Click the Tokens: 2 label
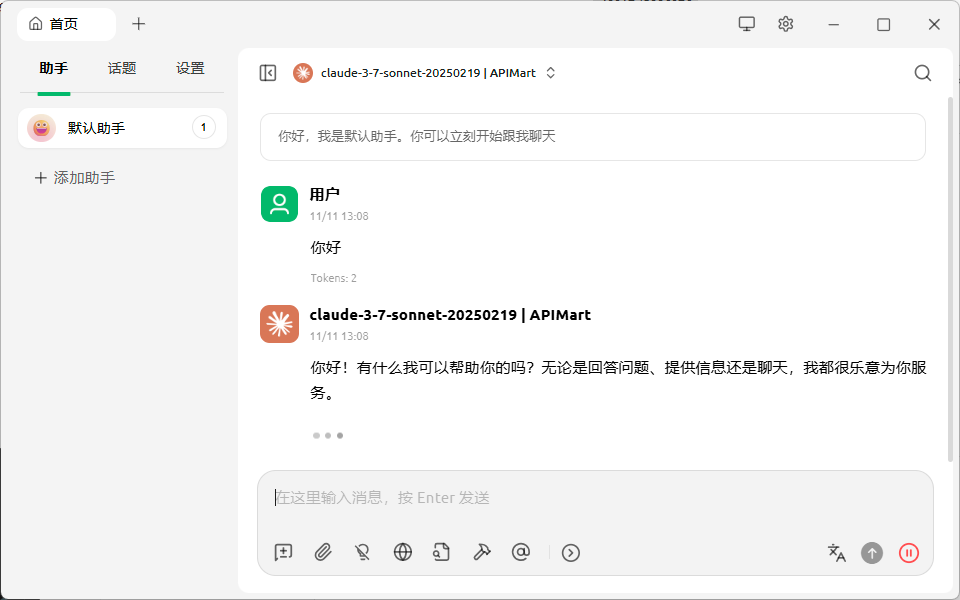The width and height of the screenshot is (960, 600). [x=334, y=278]
